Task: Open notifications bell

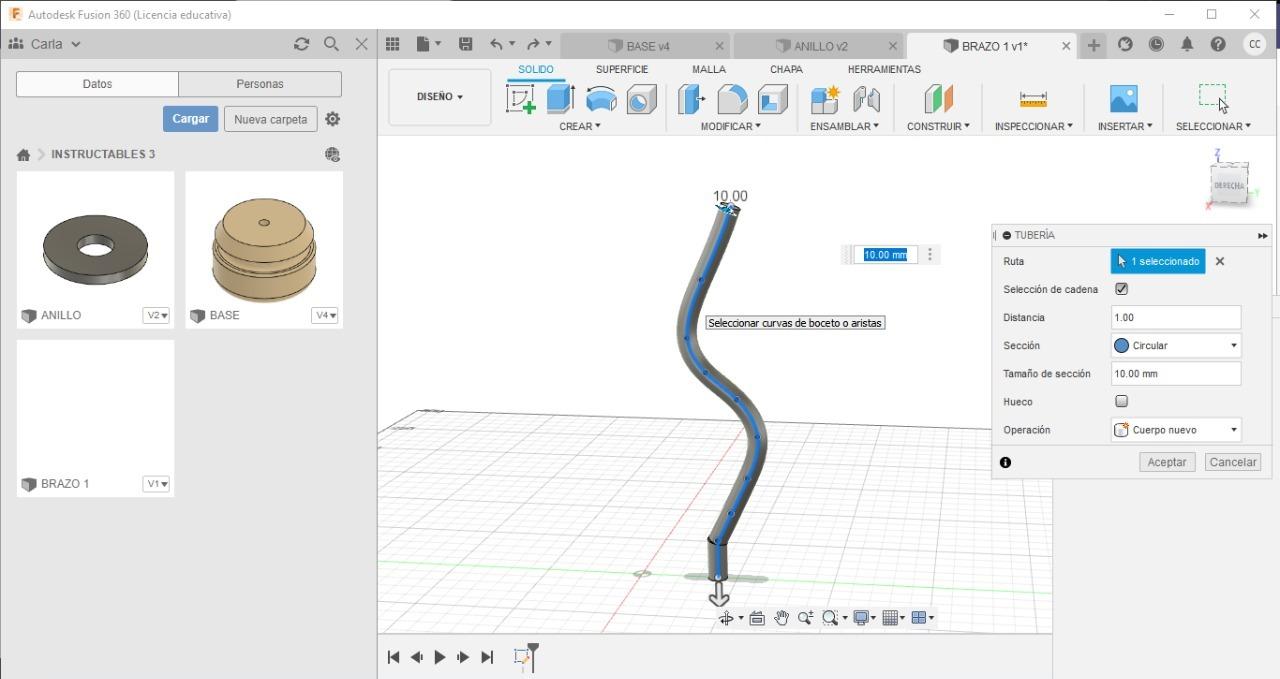Action: (1187, 44)
